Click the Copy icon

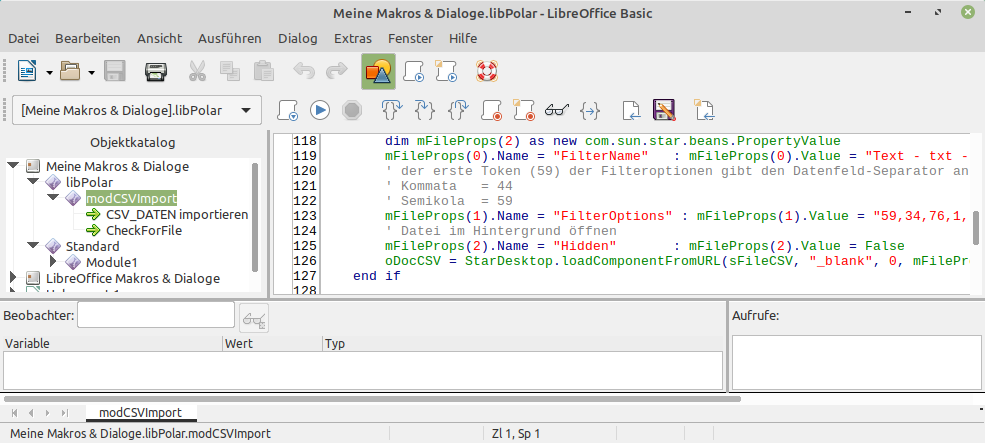point(230,72)
